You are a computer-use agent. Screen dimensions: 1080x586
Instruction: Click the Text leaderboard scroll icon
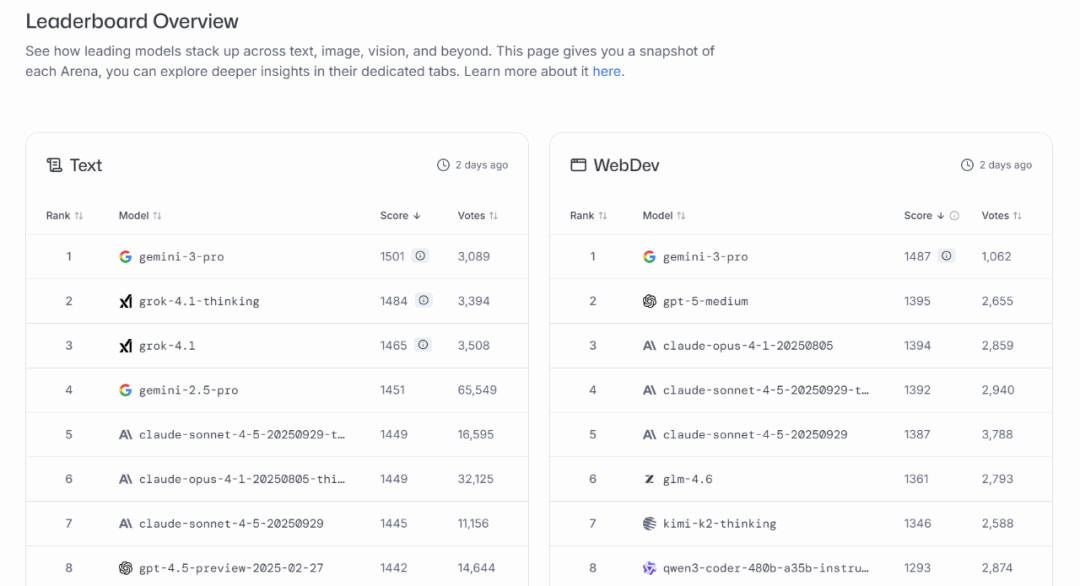point(54,165)
